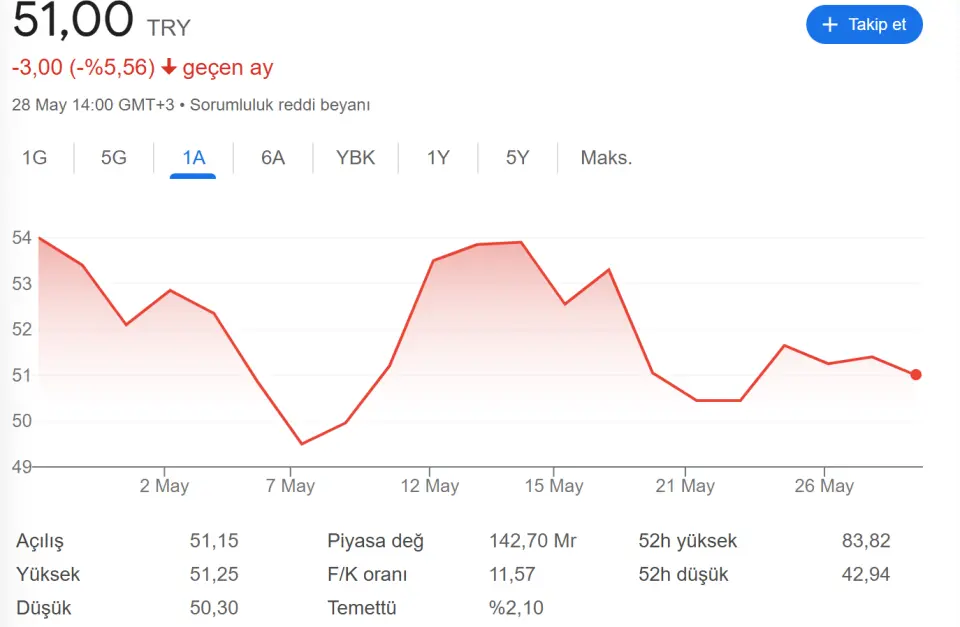Switch to the 5G range tab
Viewport: 960px width, 627px height.
coord(114,158)
